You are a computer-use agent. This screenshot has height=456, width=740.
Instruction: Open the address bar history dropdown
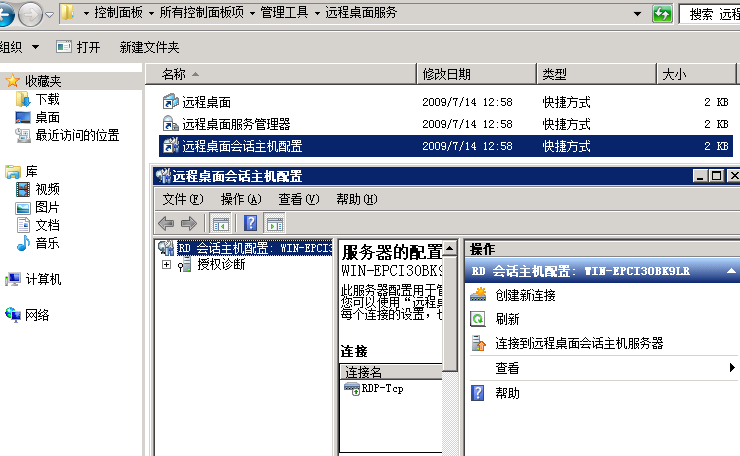[637, 14]
